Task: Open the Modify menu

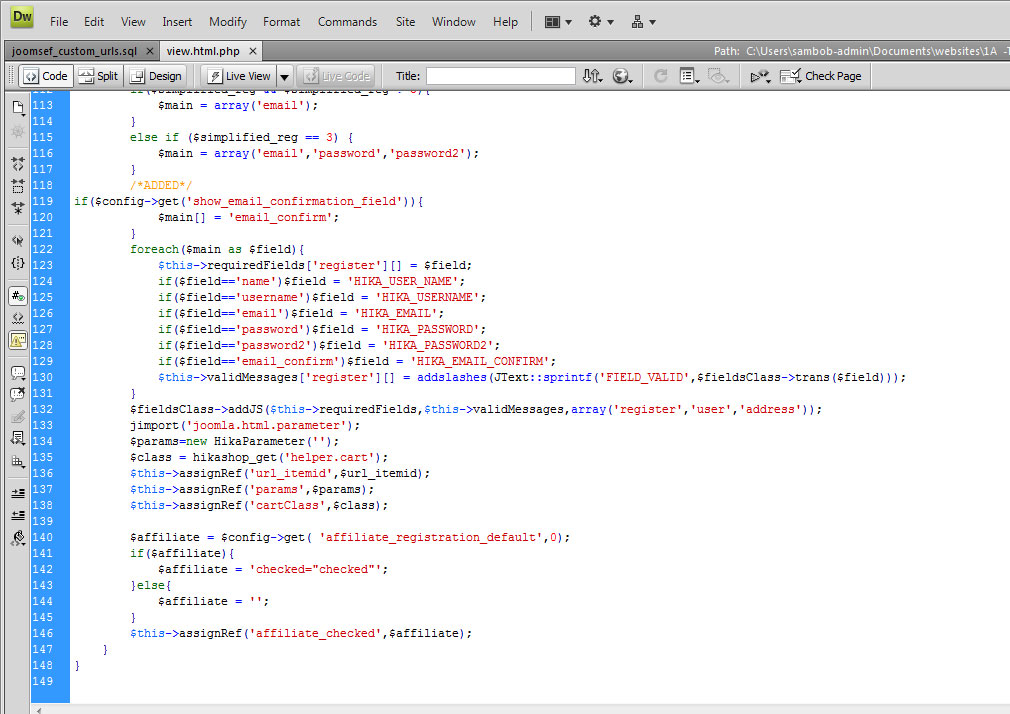Action: pos(228,22)
